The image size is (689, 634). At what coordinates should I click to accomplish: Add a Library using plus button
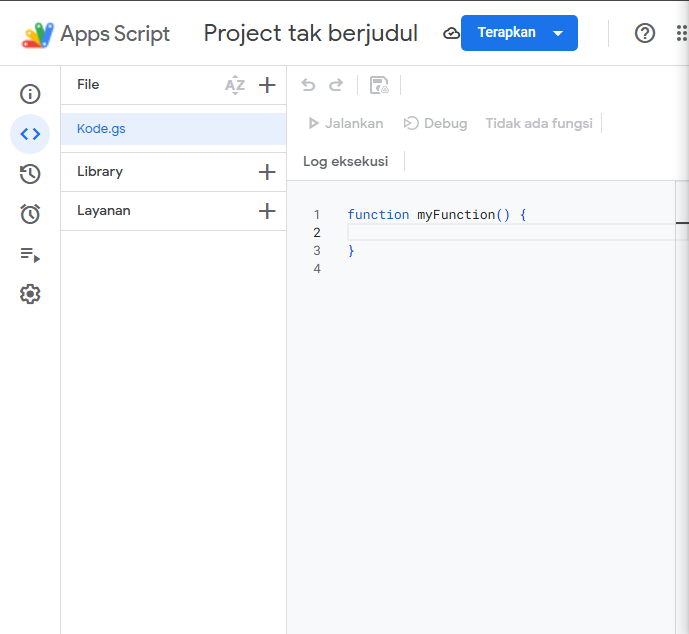coord(267,172)
